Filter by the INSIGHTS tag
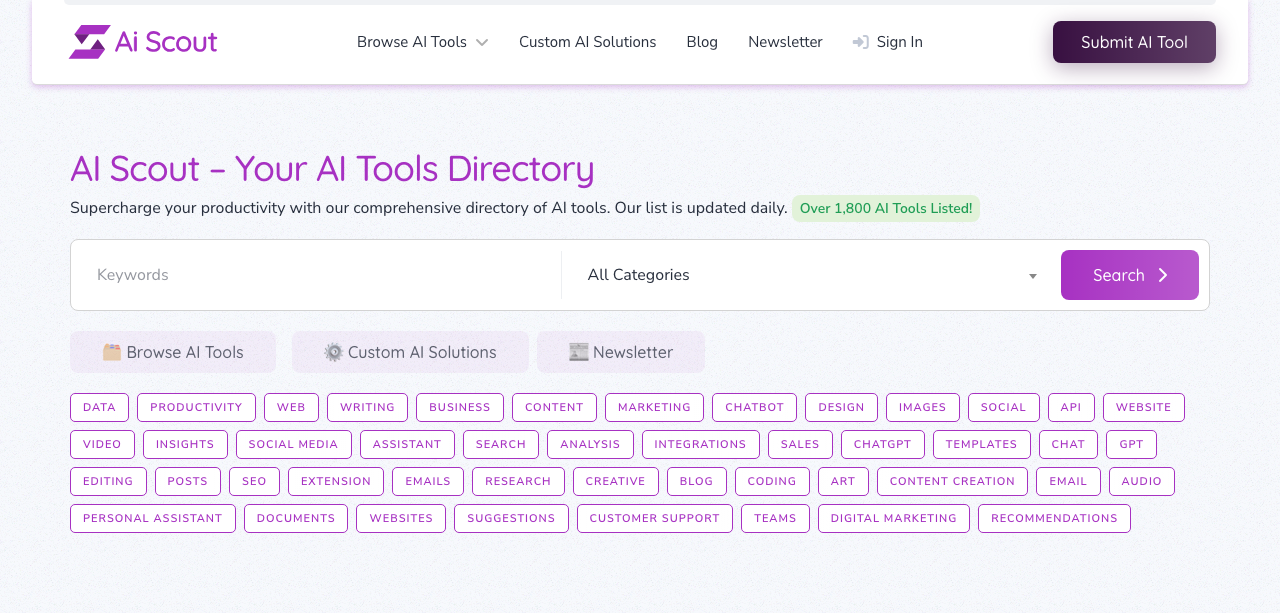The image size is (1280, 613). [185, 444]
